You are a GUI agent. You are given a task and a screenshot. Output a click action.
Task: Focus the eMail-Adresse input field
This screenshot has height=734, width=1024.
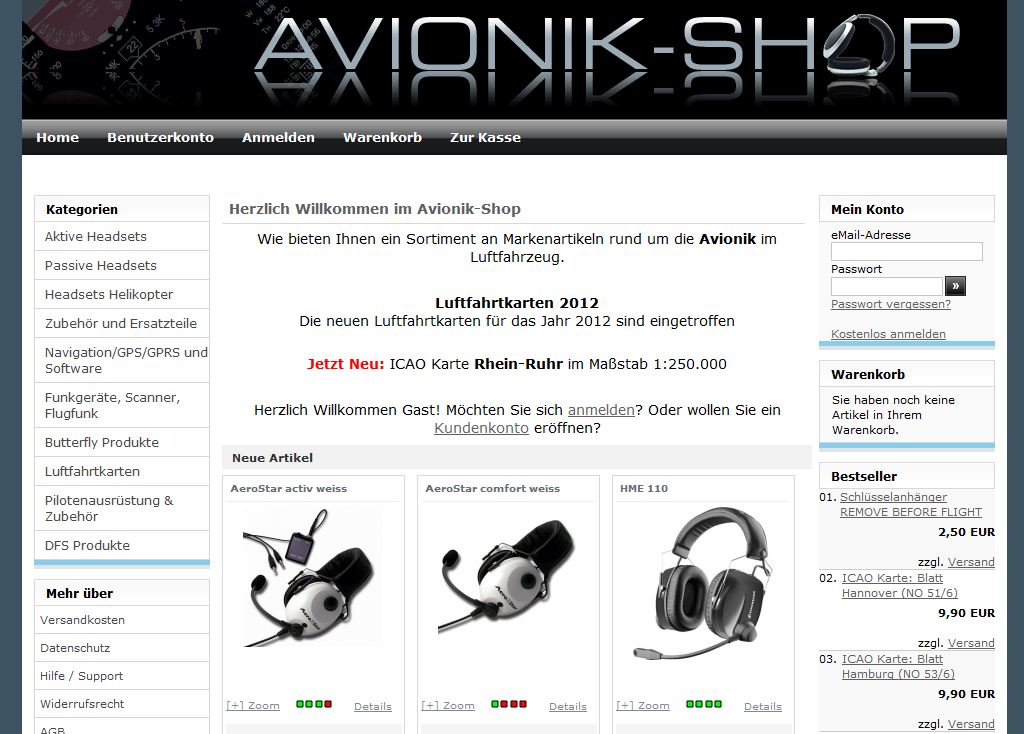(x=906, y=251)
